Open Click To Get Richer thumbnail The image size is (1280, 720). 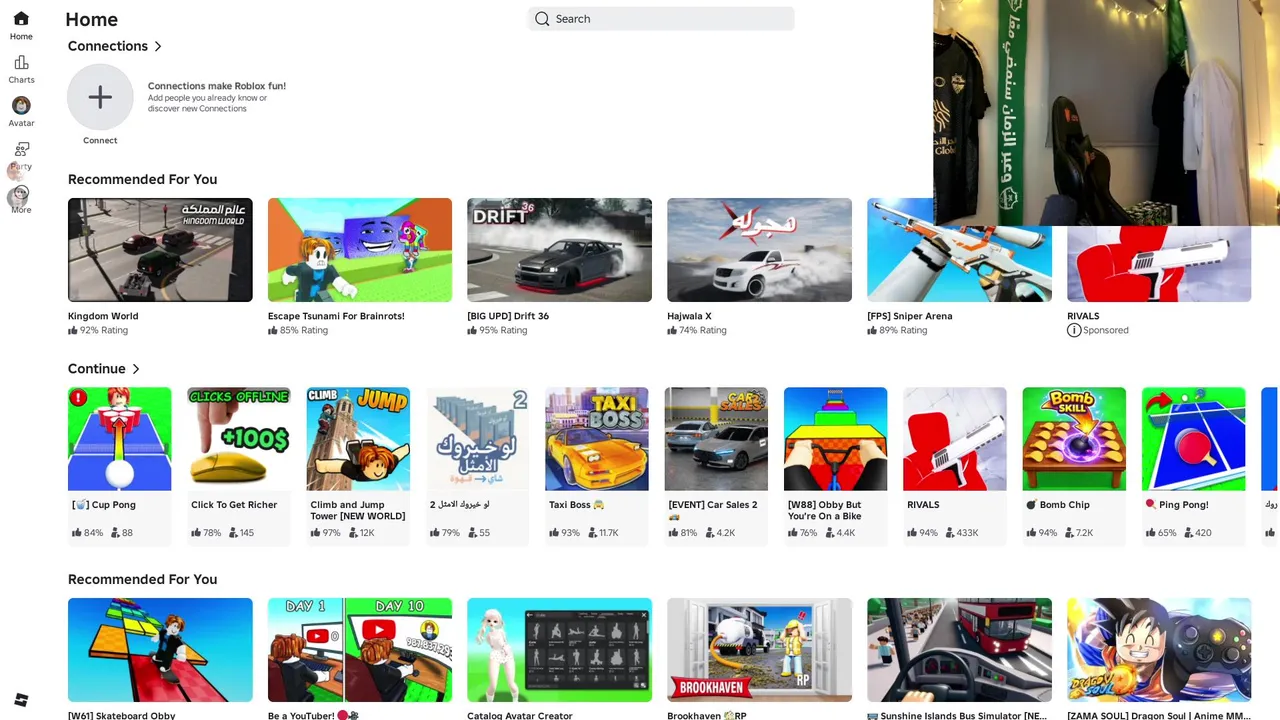click(239, 439)
